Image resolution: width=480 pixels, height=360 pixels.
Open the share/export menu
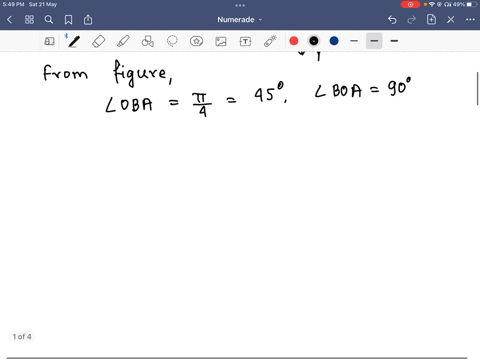pyautogui.click(x=88, y=20)
